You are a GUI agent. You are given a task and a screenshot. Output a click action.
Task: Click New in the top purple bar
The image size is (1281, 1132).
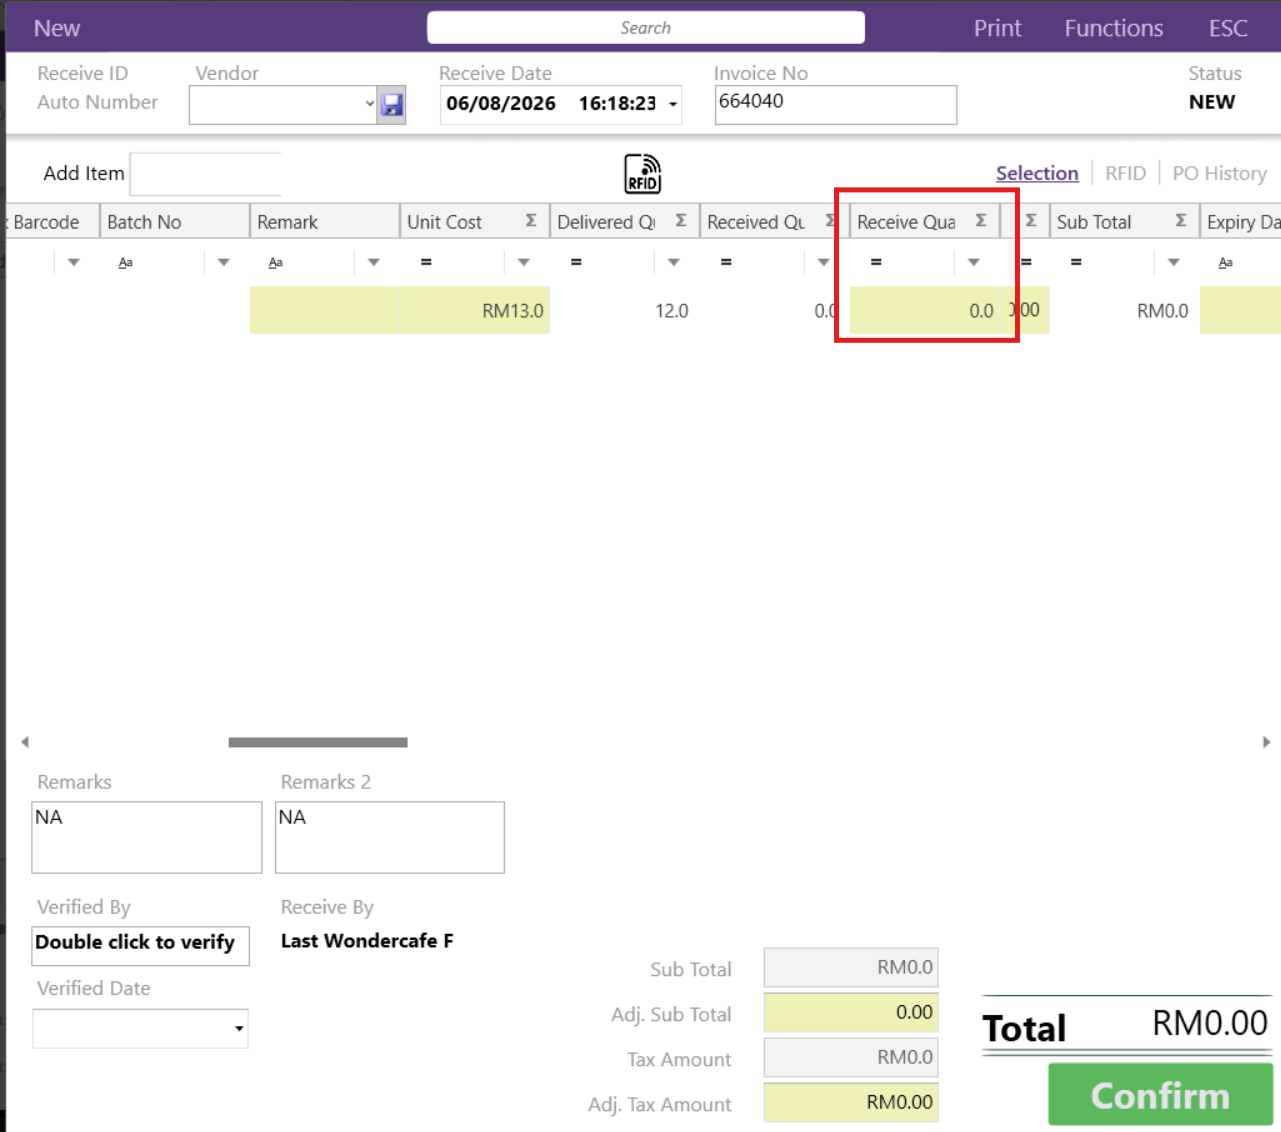[57, 28]
